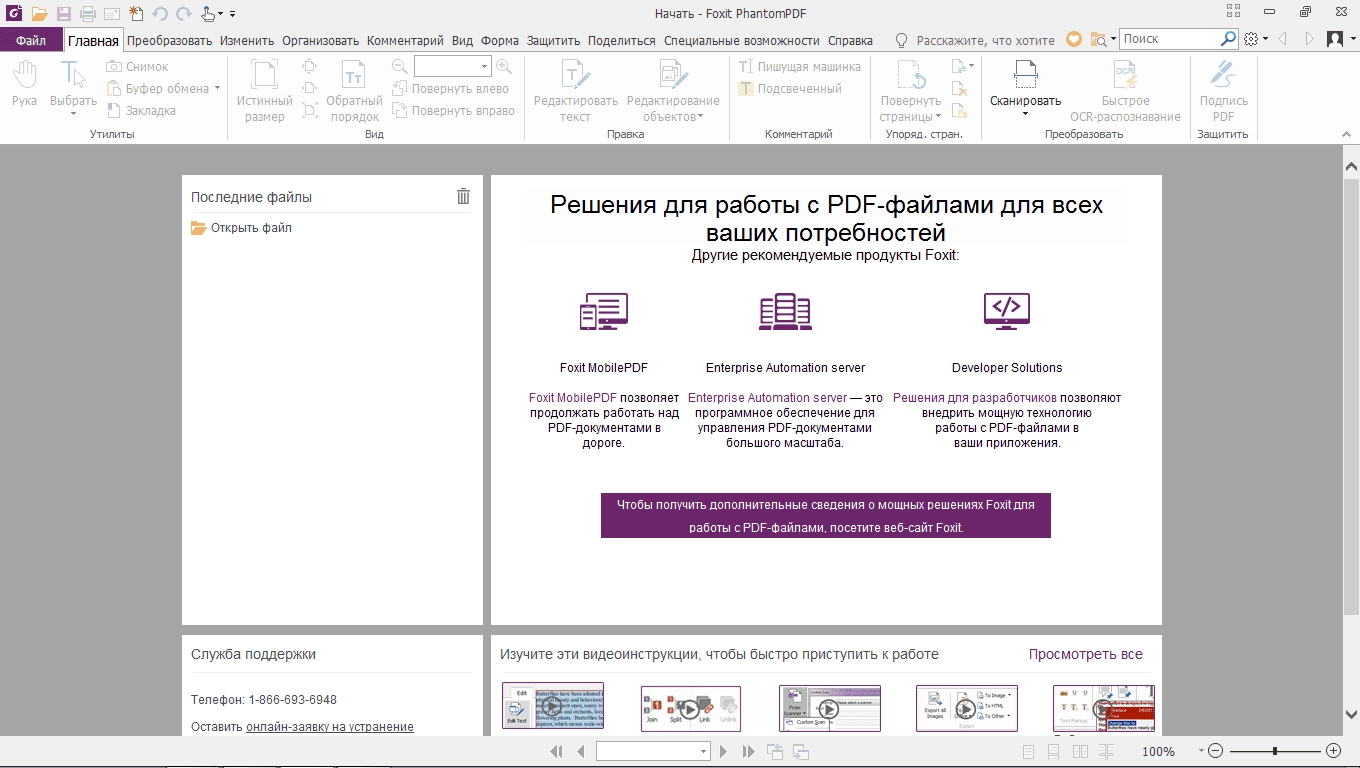Viewport: 1360px width, 768px height.
Task: Toggle single page view in status bar
Action: [1029, 751]
